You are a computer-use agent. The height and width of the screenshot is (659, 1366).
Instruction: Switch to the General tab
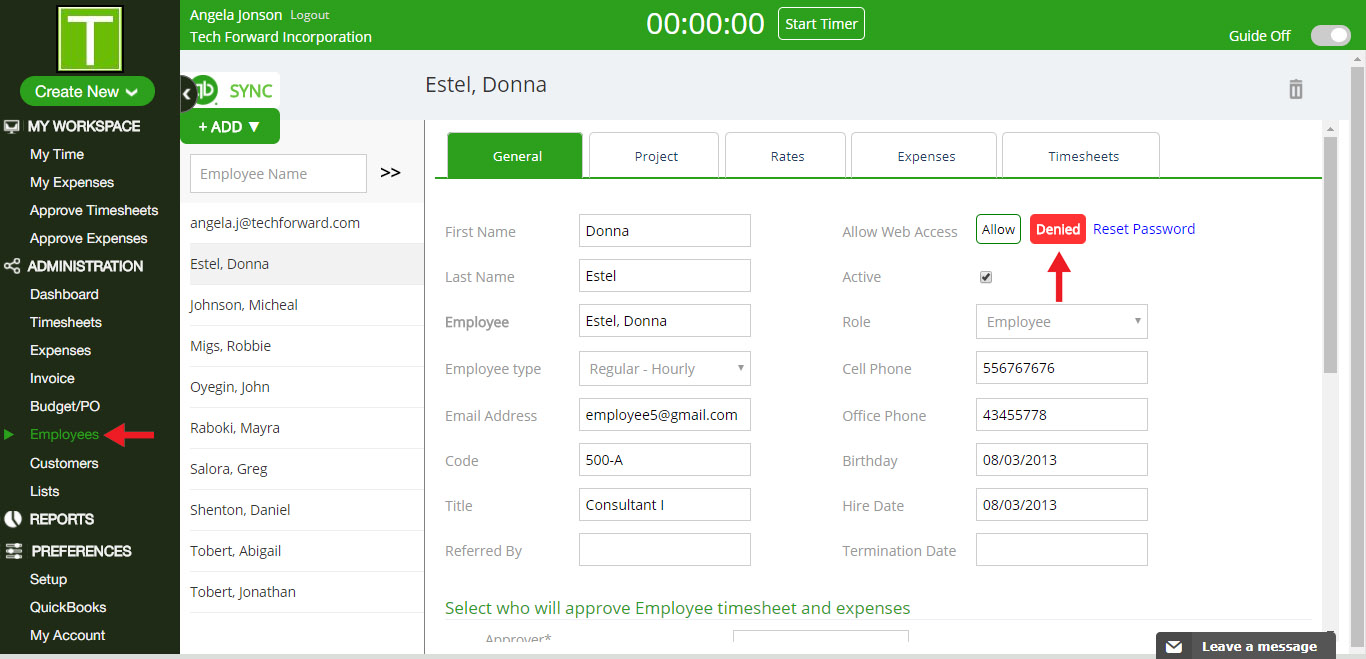click(x=515, y=156)
